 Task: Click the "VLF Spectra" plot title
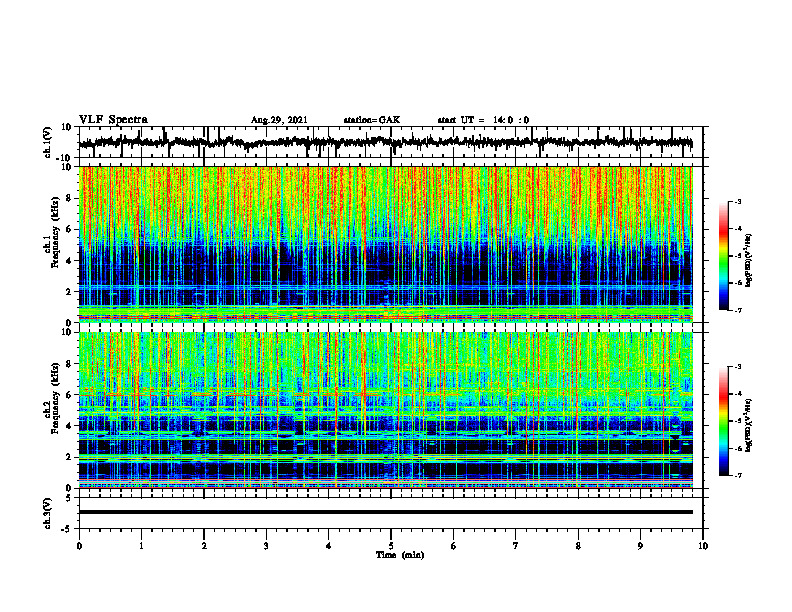[x=113, y=120]
